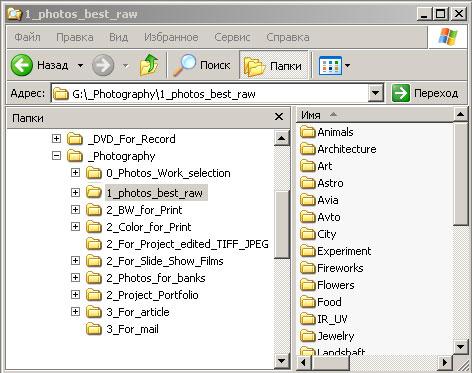Select 2_BW_for_Print folder label

pos(144,210)
